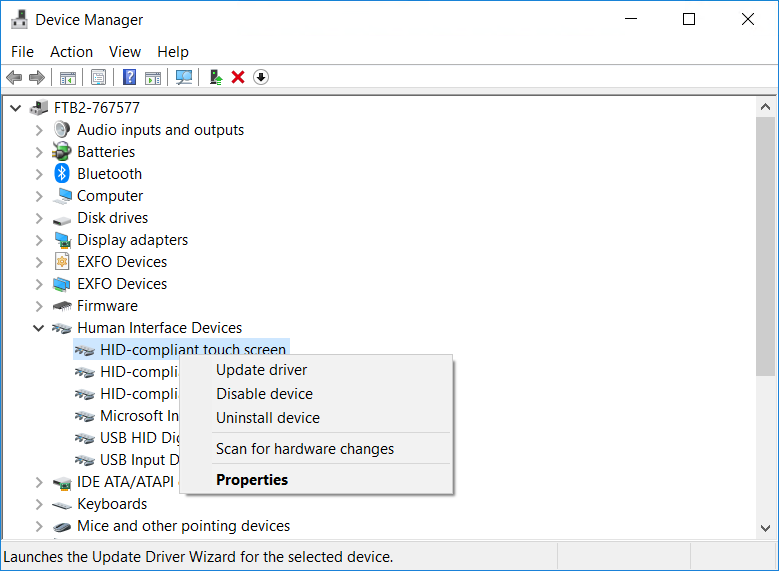Collapse the Human Interface Devices category

coord(39,328)
